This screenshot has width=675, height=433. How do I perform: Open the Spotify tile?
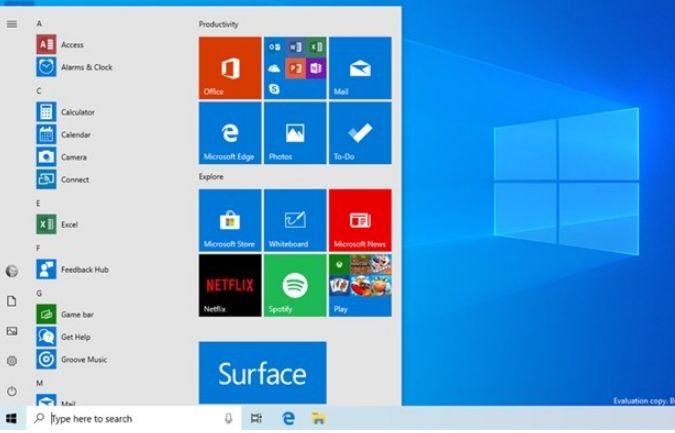pos(295,285)
